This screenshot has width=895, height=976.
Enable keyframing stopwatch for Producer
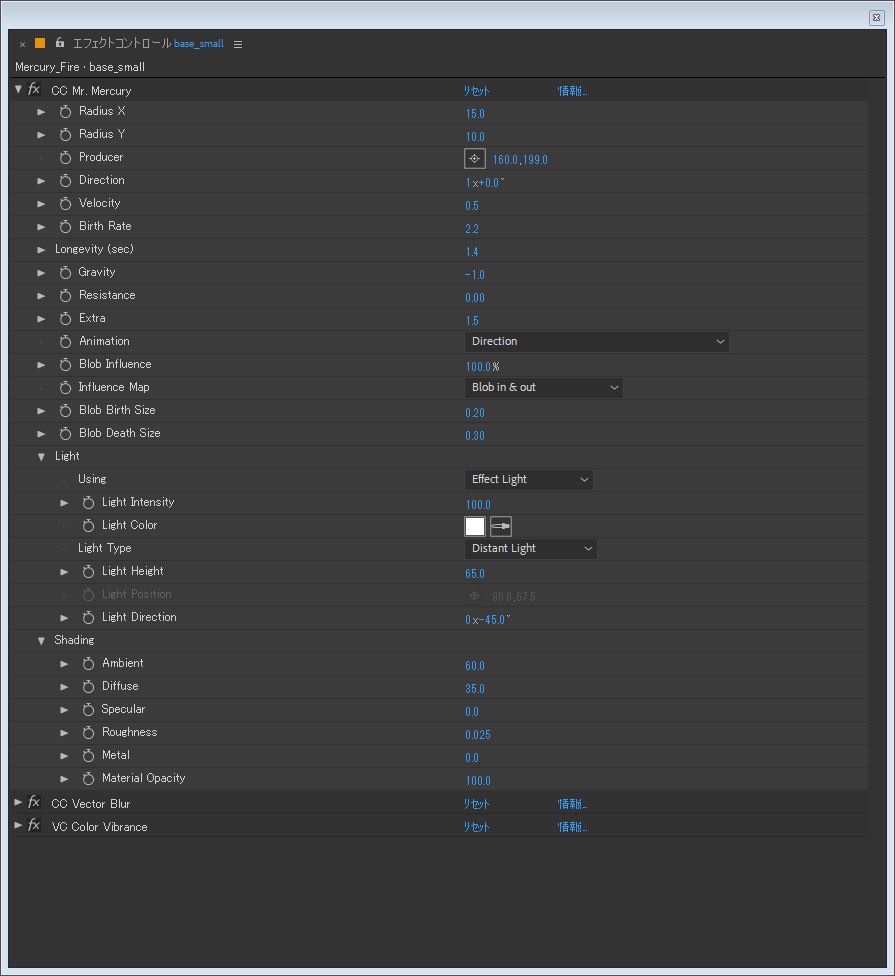[x=65, y=158]
